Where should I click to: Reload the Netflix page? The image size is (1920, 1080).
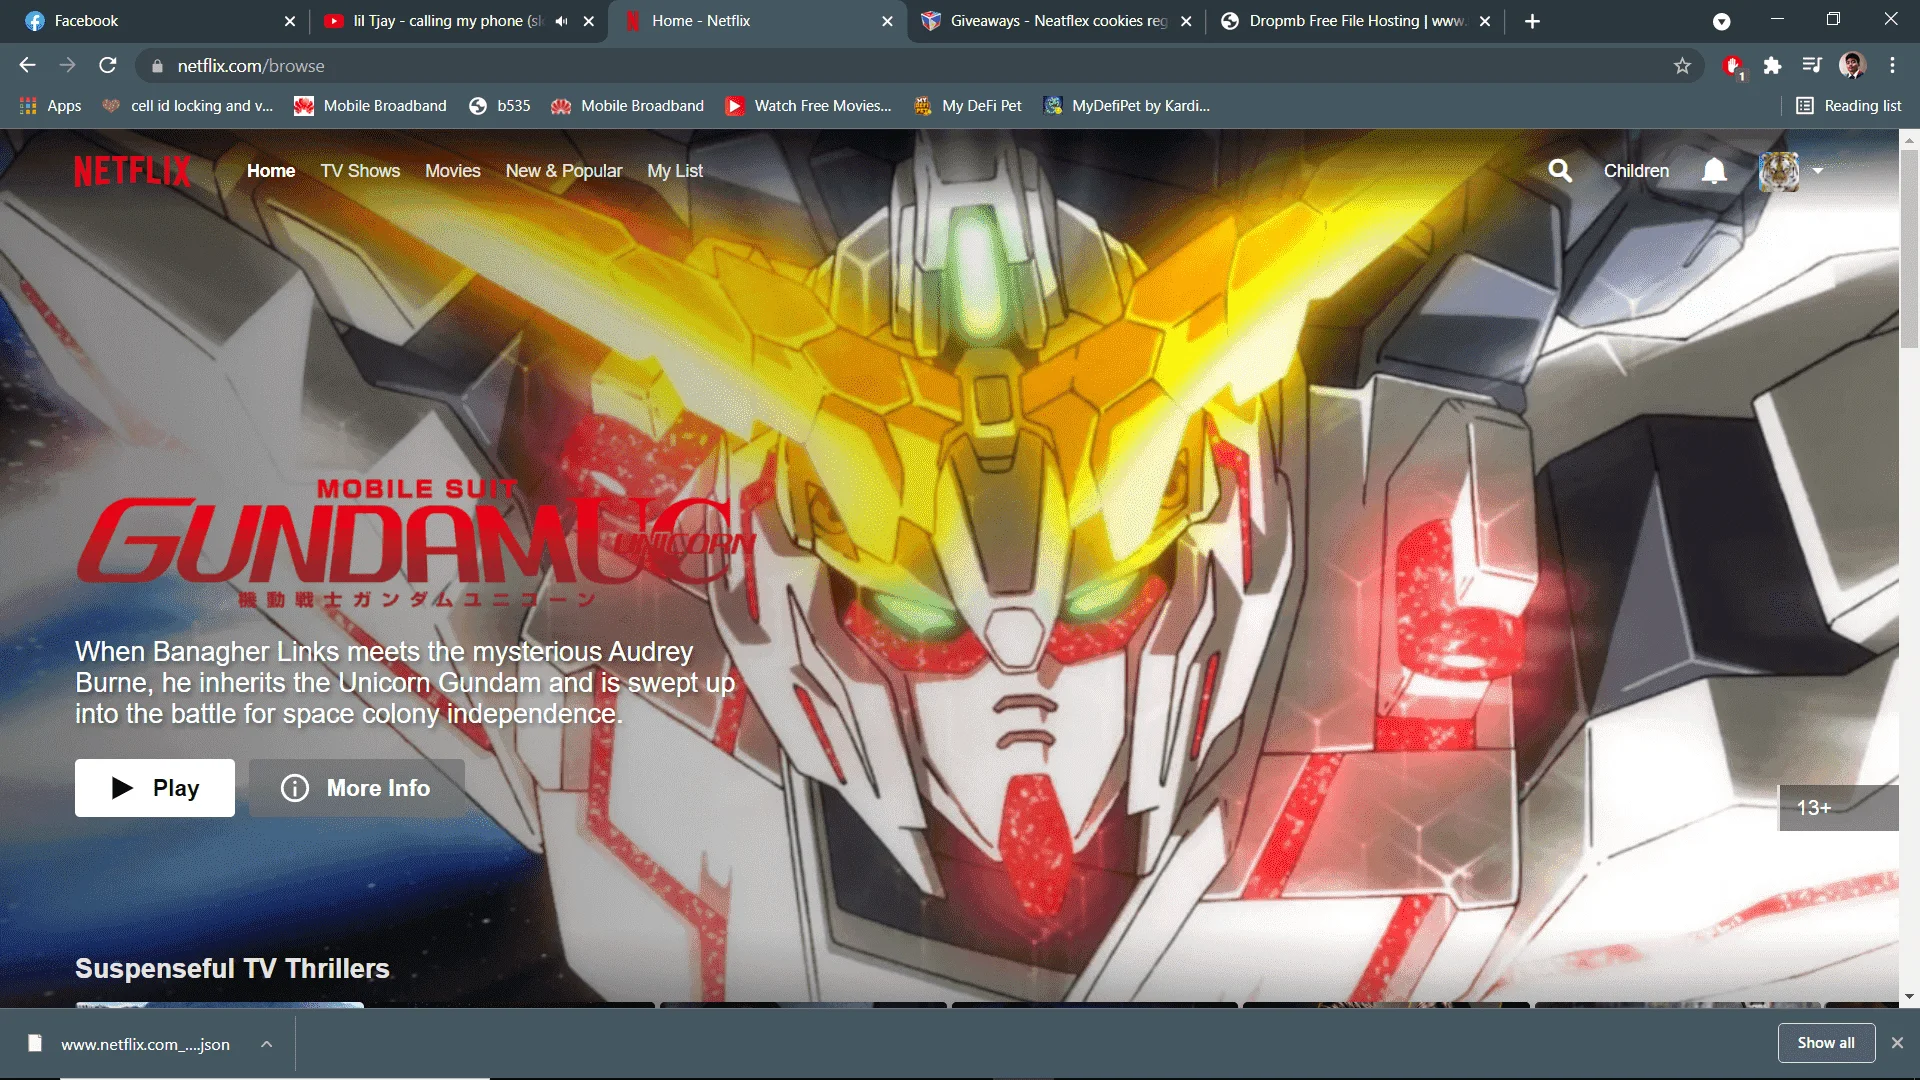pos(108,66)
